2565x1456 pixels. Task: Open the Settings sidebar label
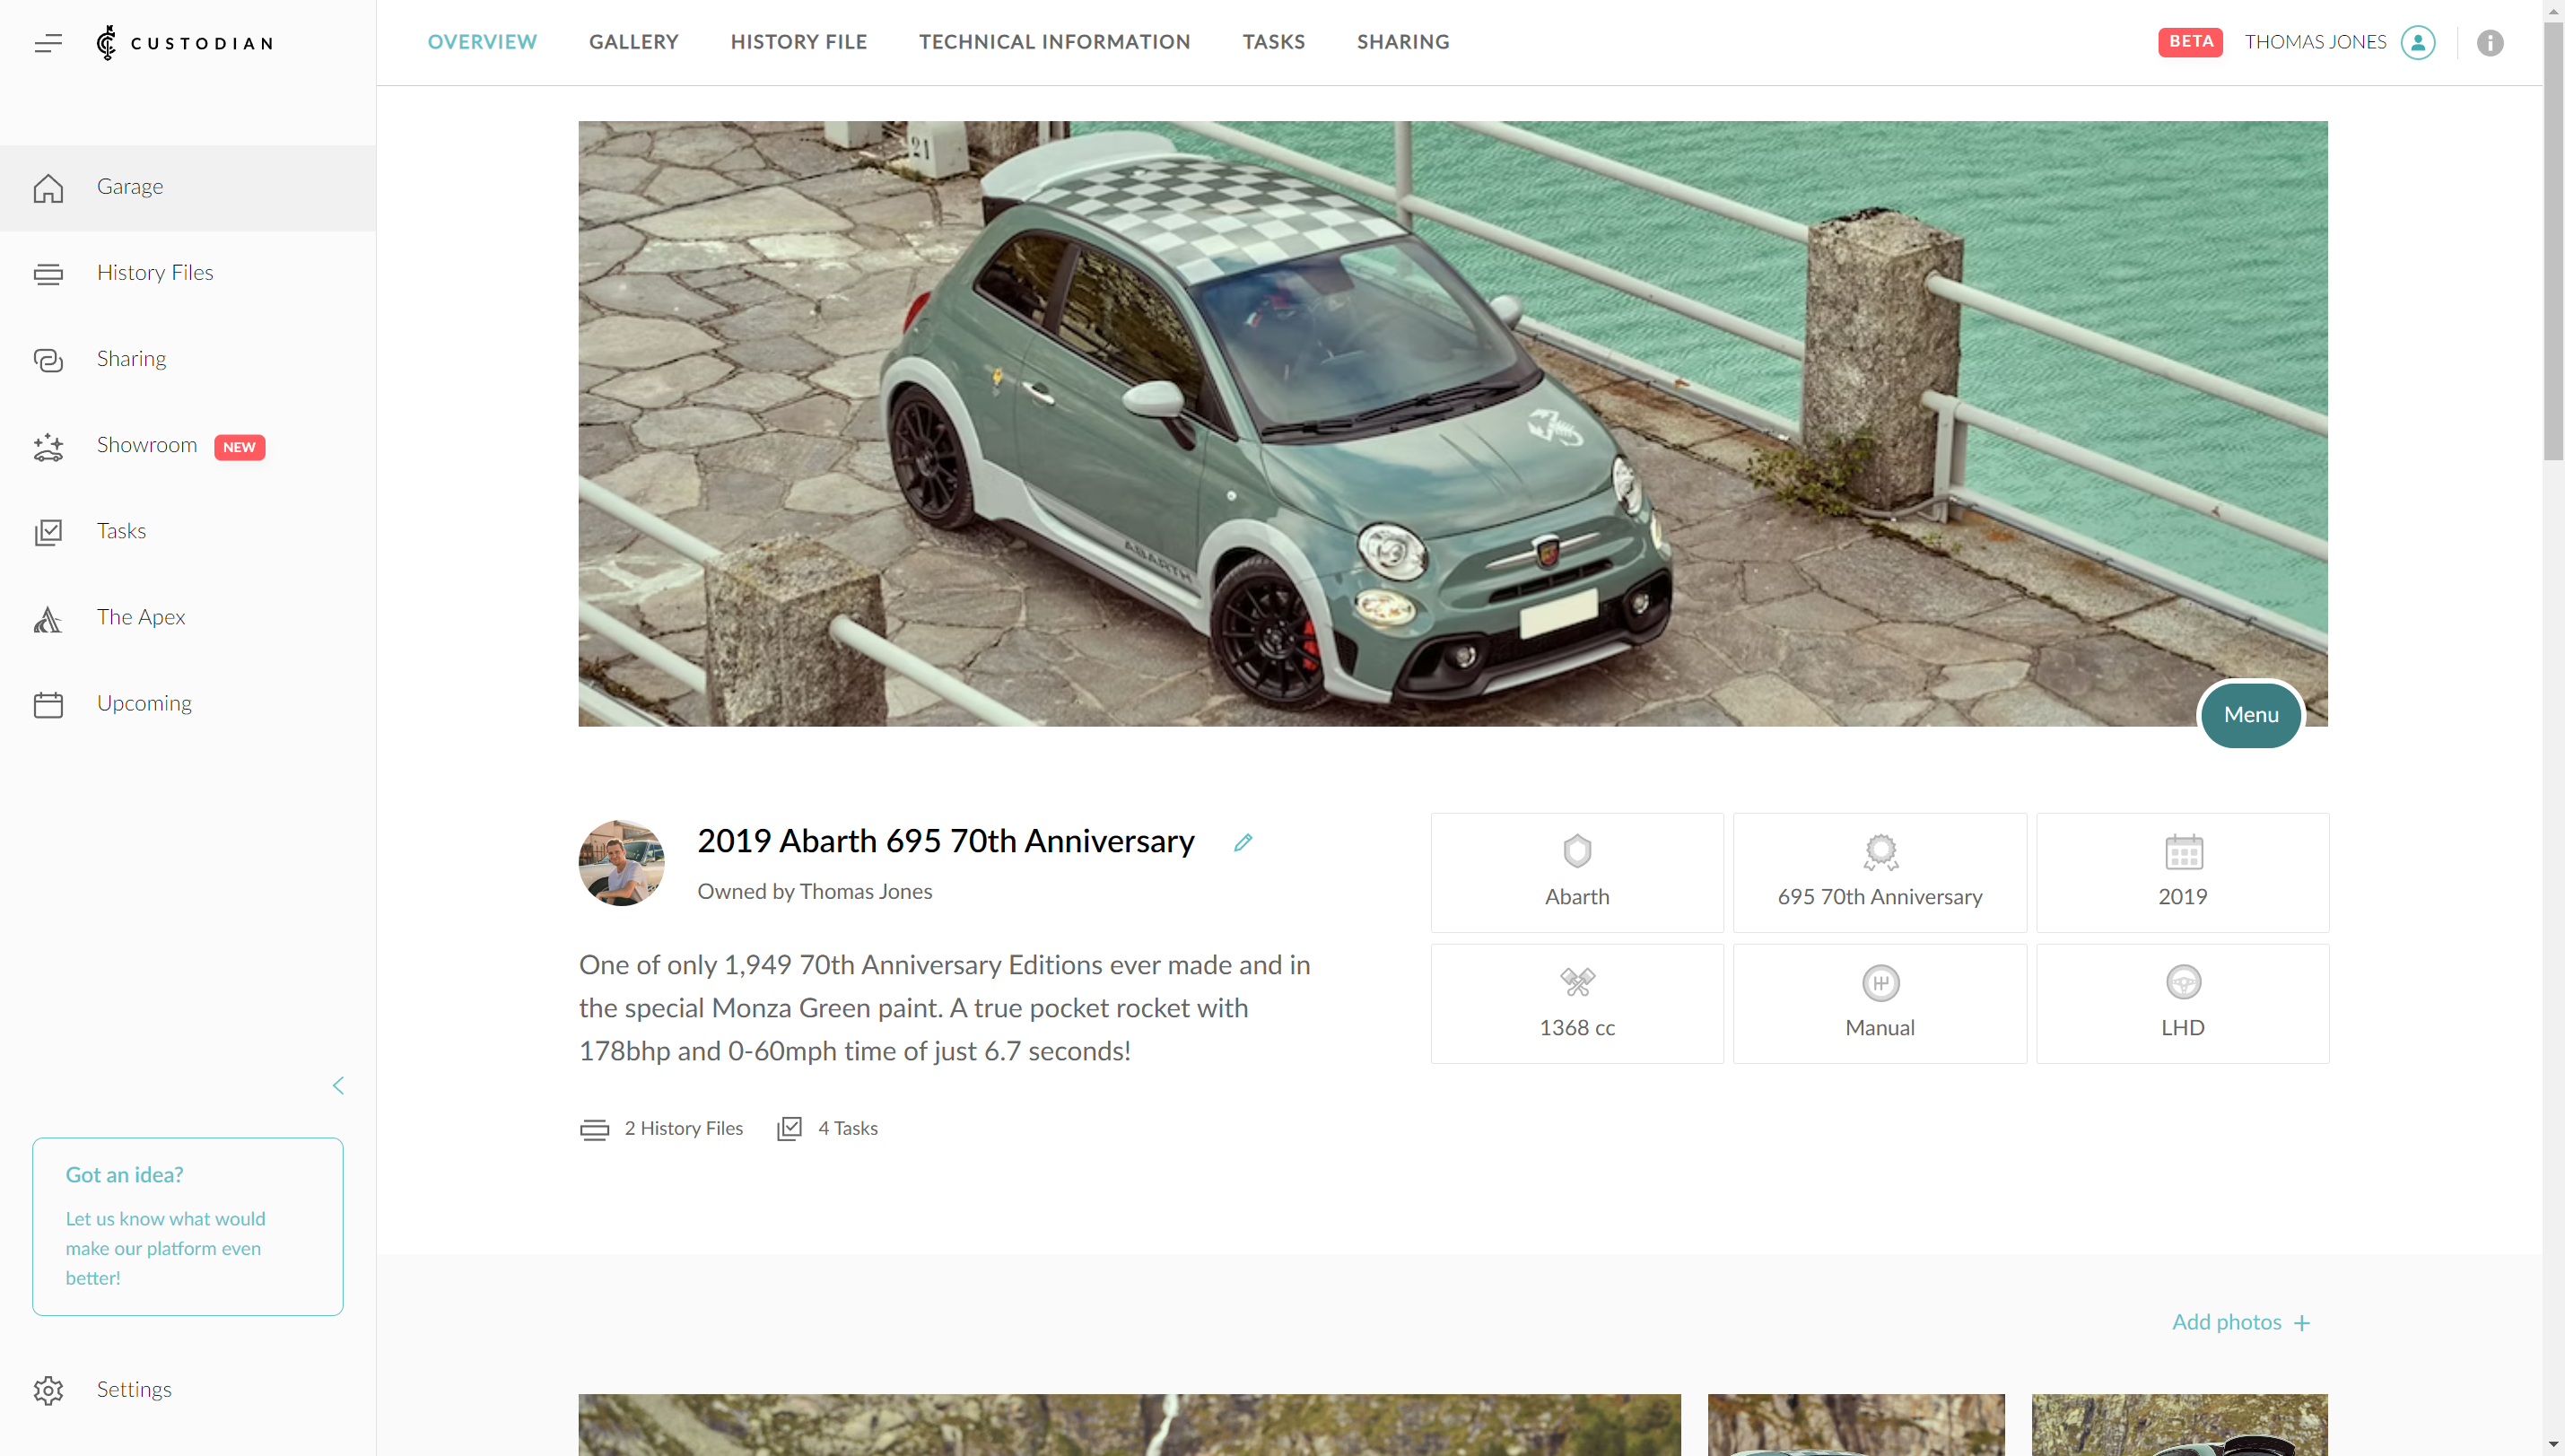pos(134,1389)
